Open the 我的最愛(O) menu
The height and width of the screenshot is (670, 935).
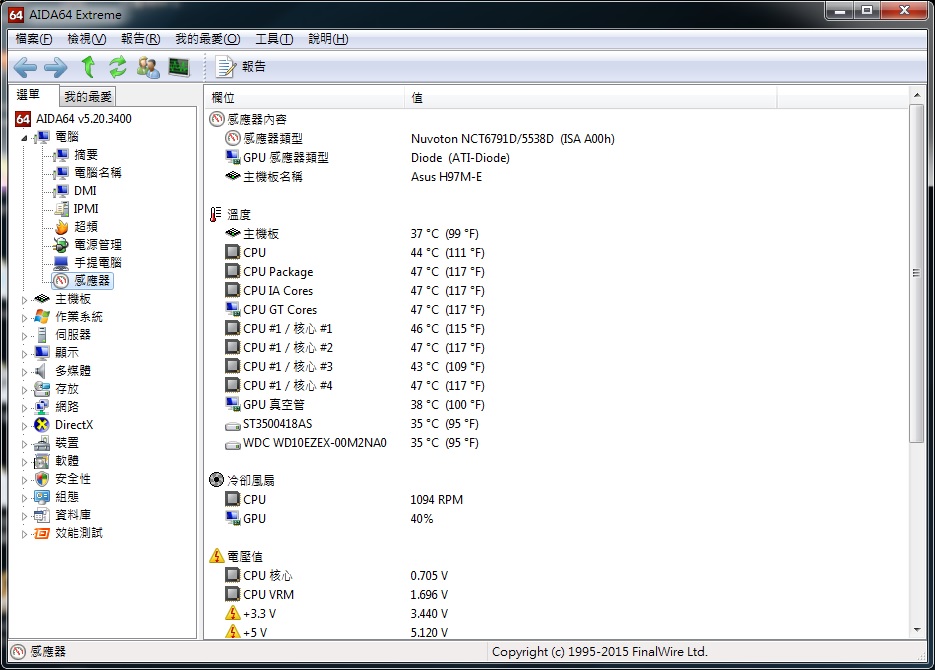208,39
